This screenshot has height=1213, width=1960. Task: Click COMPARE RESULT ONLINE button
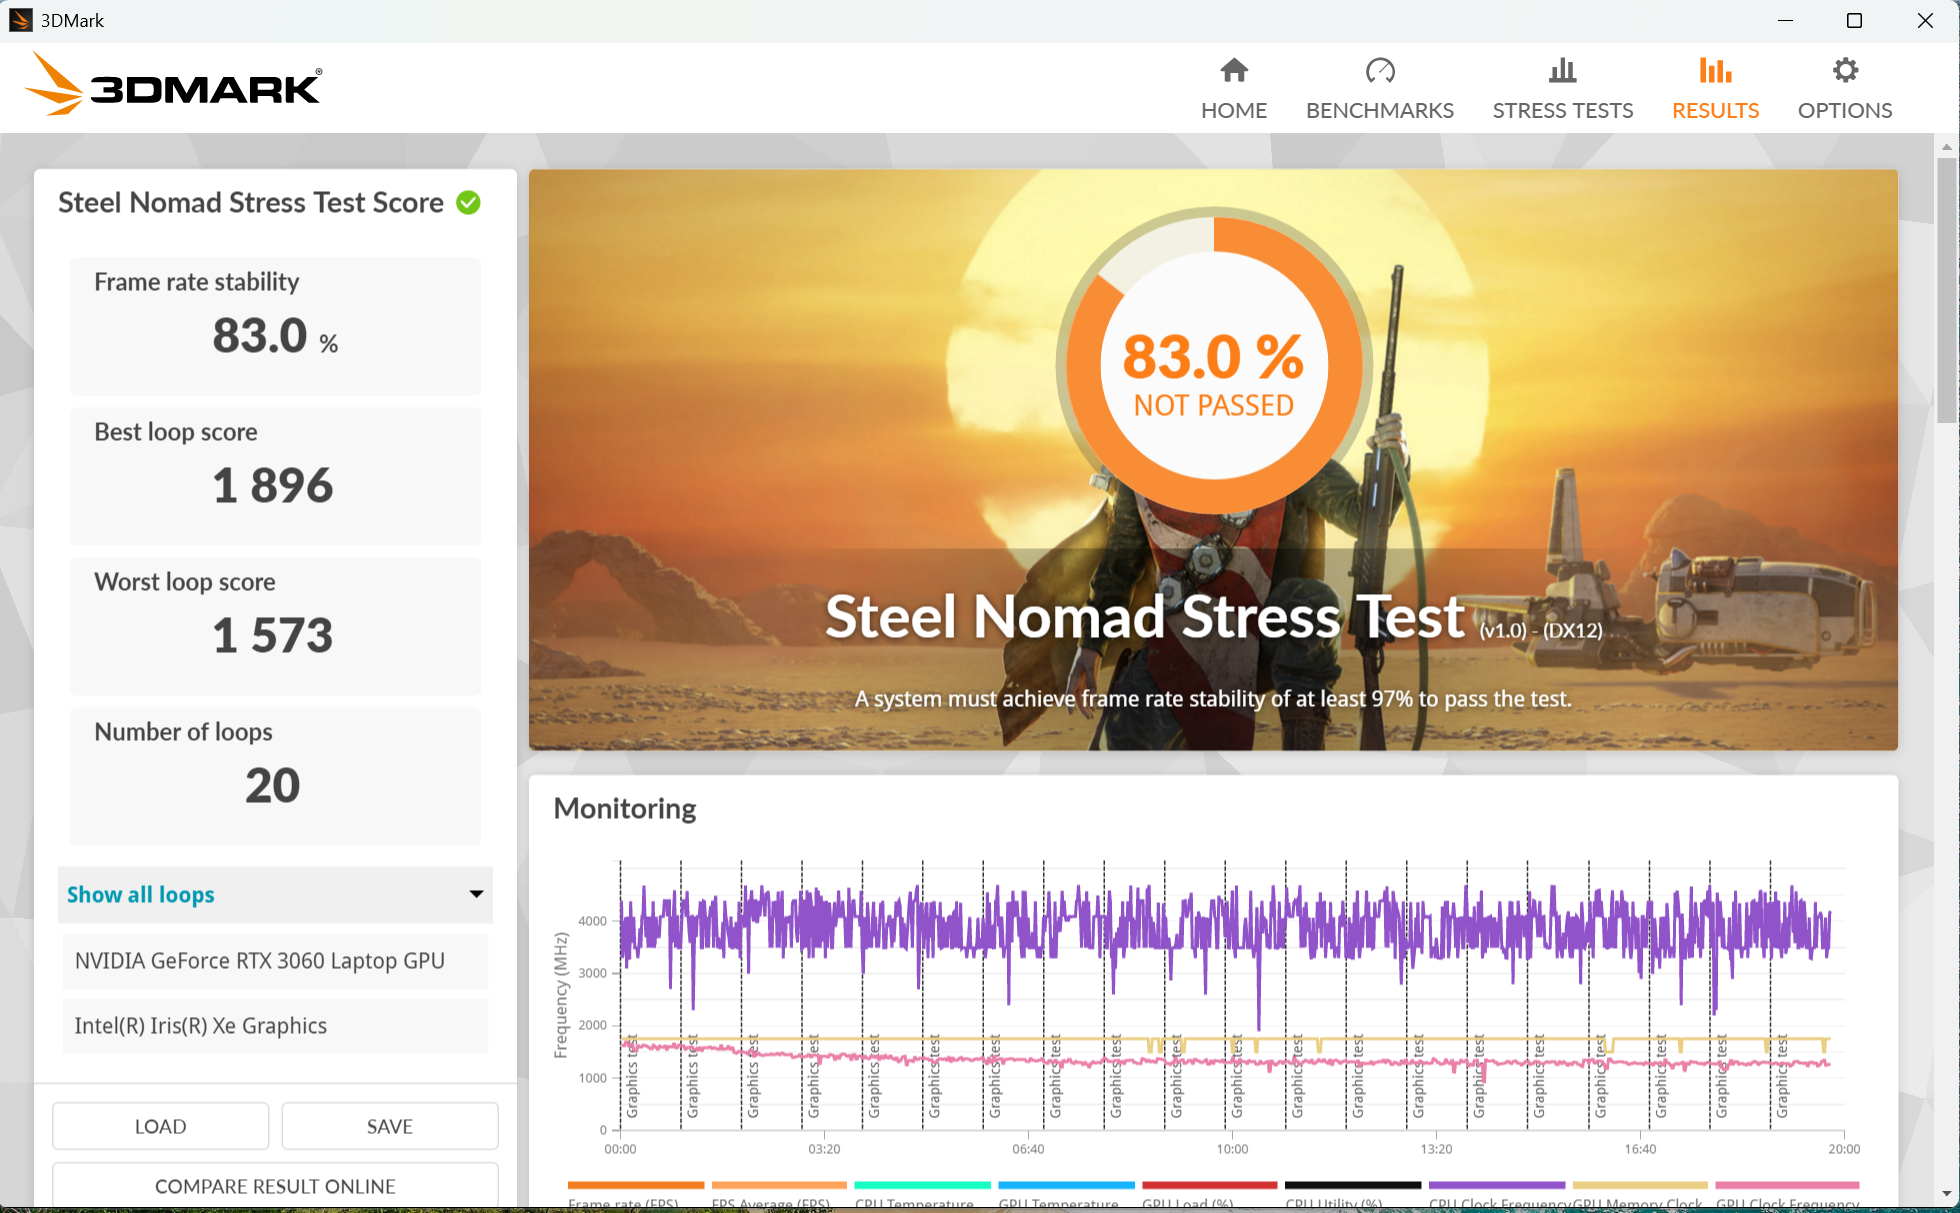click(275, 1186)
